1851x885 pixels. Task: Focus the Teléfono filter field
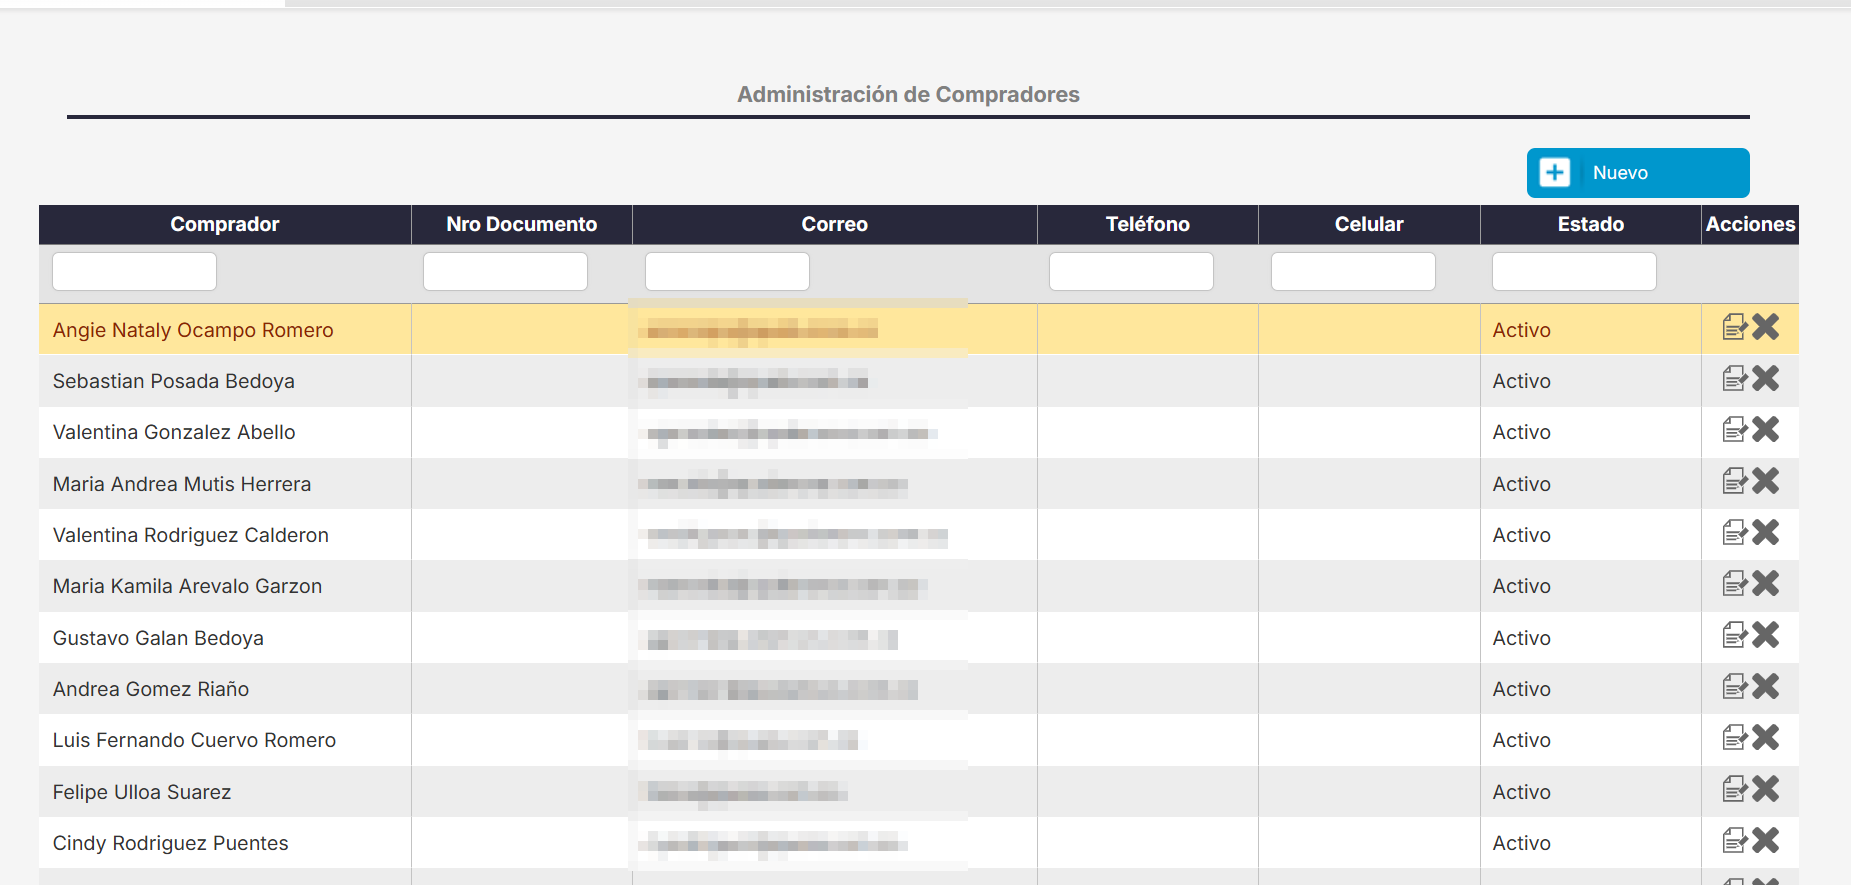1131,271
